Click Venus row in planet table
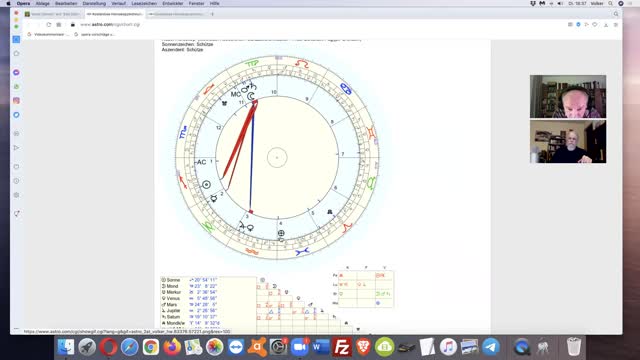640x360 pixels. click(189, 298)
